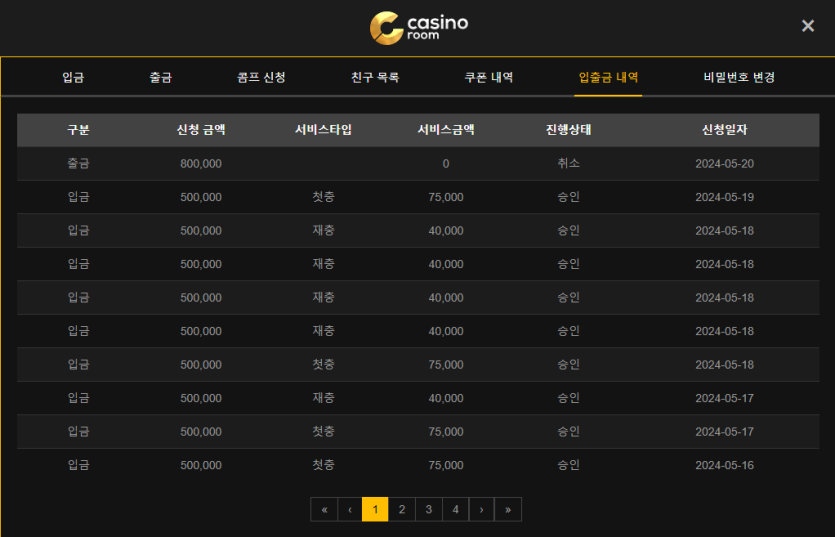Jump to last page with » button
Image resolution: width=835 pixels, height=537 pixels.
coord(508,509)
